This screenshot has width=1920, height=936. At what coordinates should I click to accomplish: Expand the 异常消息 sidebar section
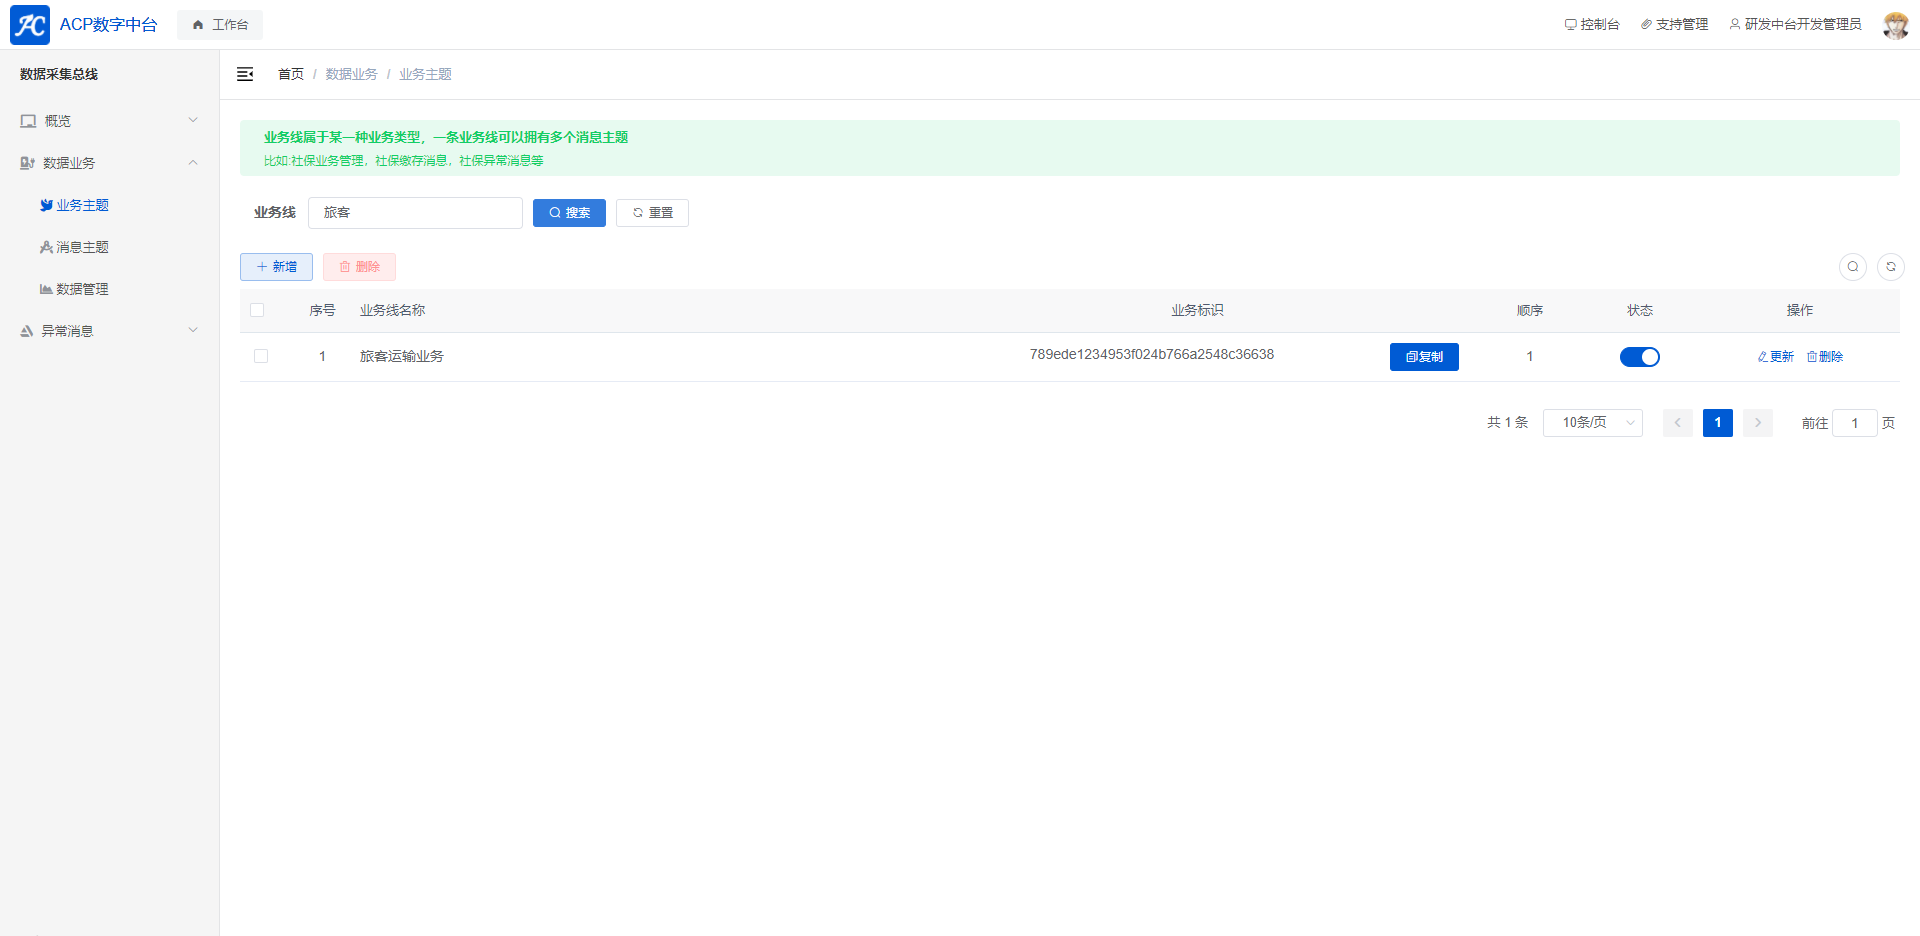(109, 331)
